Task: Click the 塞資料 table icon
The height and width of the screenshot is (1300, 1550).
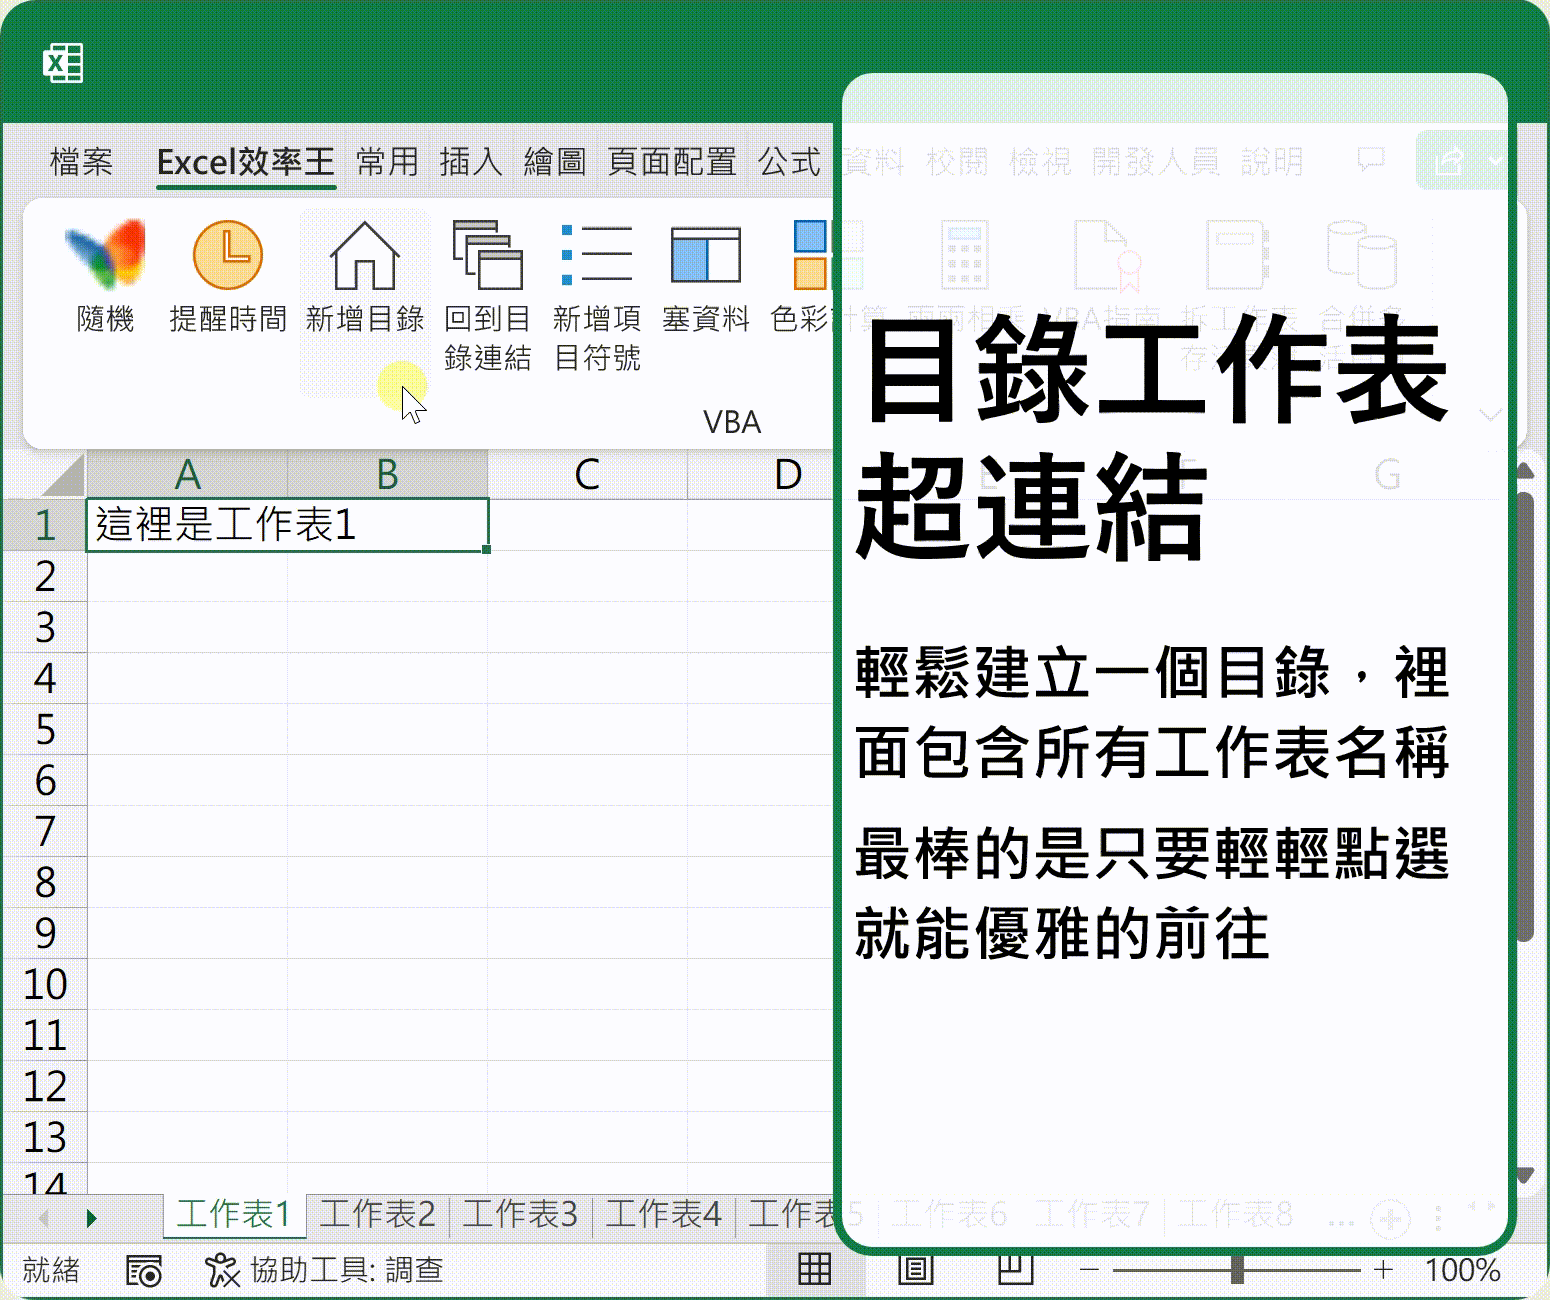Action: [705, 256]
